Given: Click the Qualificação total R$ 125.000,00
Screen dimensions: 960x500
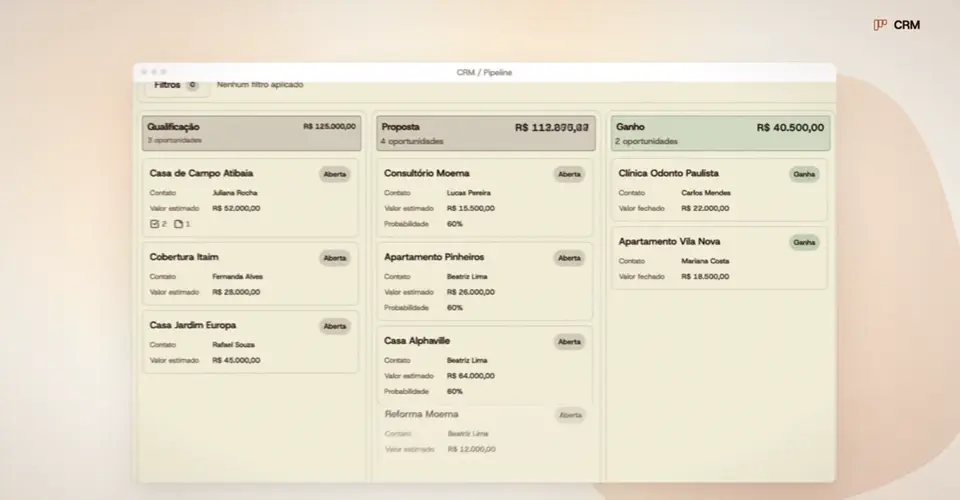Looking at the screenshot, I should coord(329,126).
